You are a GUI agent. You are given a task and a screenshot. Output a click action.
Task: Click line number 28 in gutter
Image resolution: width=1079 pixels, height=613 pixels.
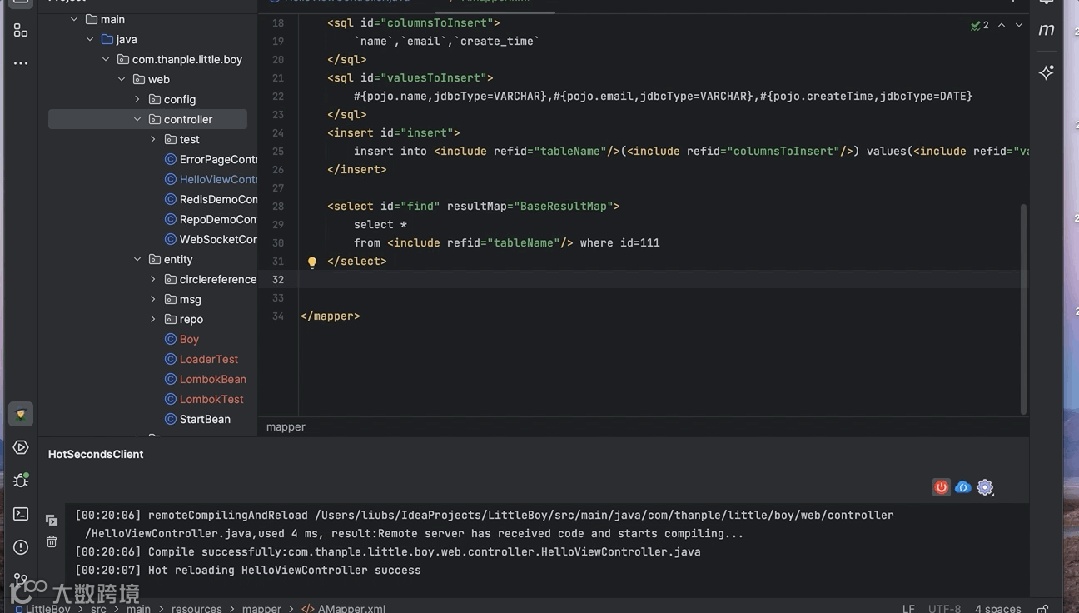pos(278,206)
